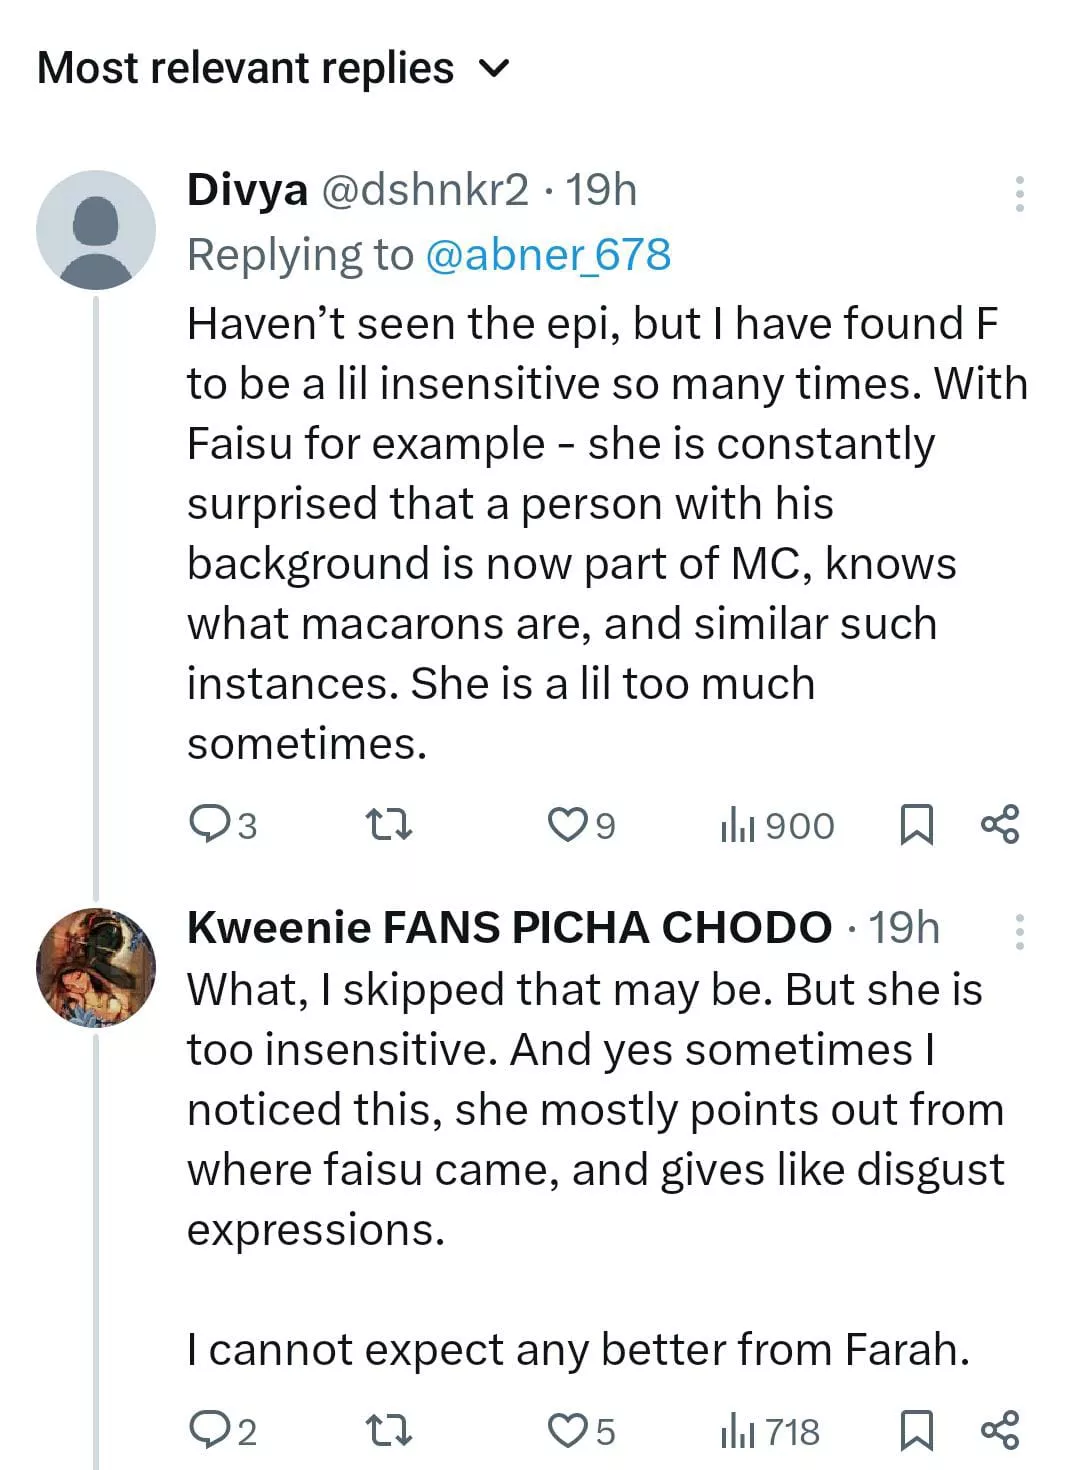Open more options on Divya's reply
Viewport: 1080px width, 1470px height.
[1019, 194]
